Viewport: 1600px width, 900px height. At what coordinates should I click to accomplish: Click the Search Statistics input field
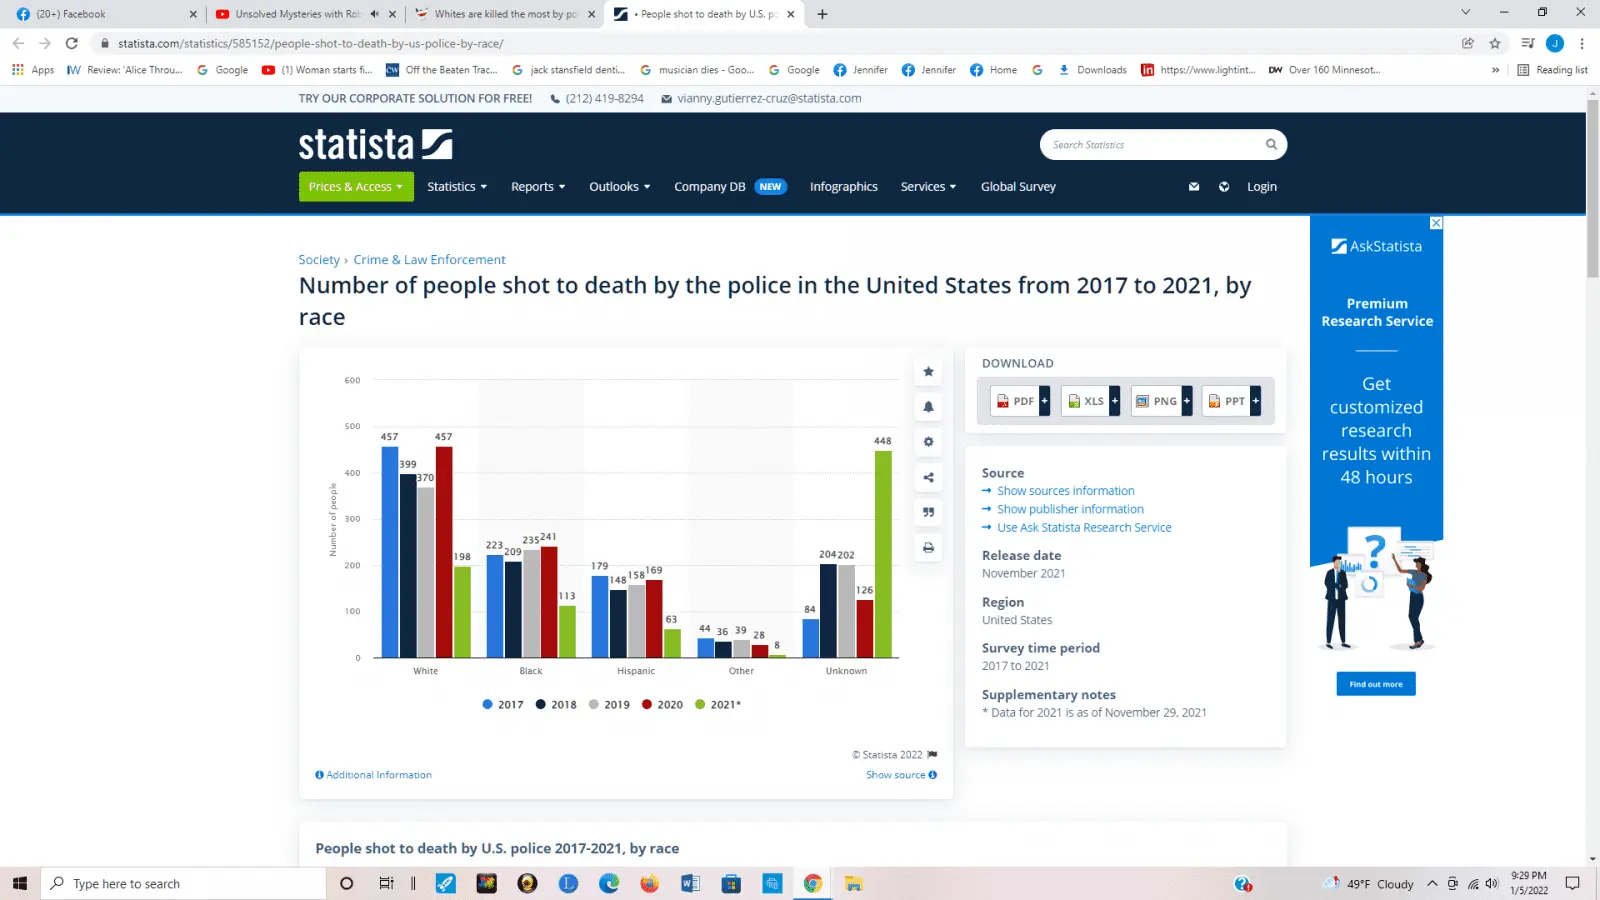(1150, 145)
